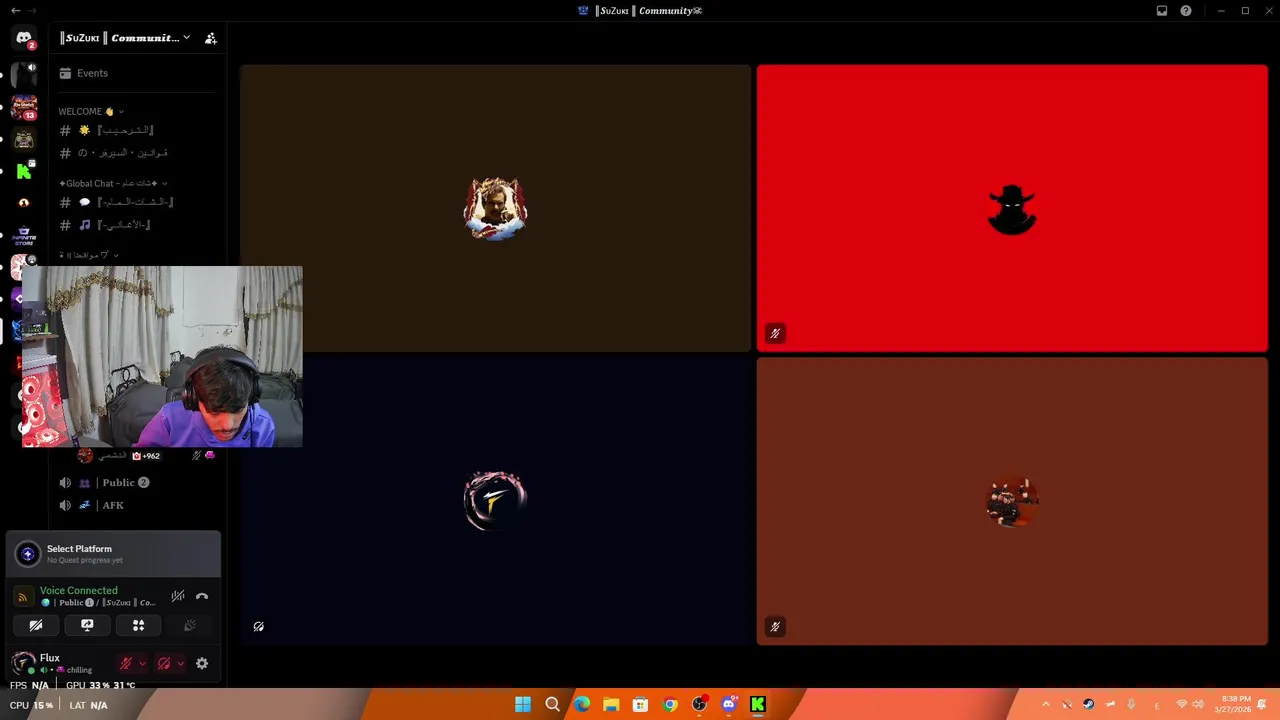This screenshot has width=1280, height=720.
Task: Open Windows taskbar search
Action: point(552,705)
